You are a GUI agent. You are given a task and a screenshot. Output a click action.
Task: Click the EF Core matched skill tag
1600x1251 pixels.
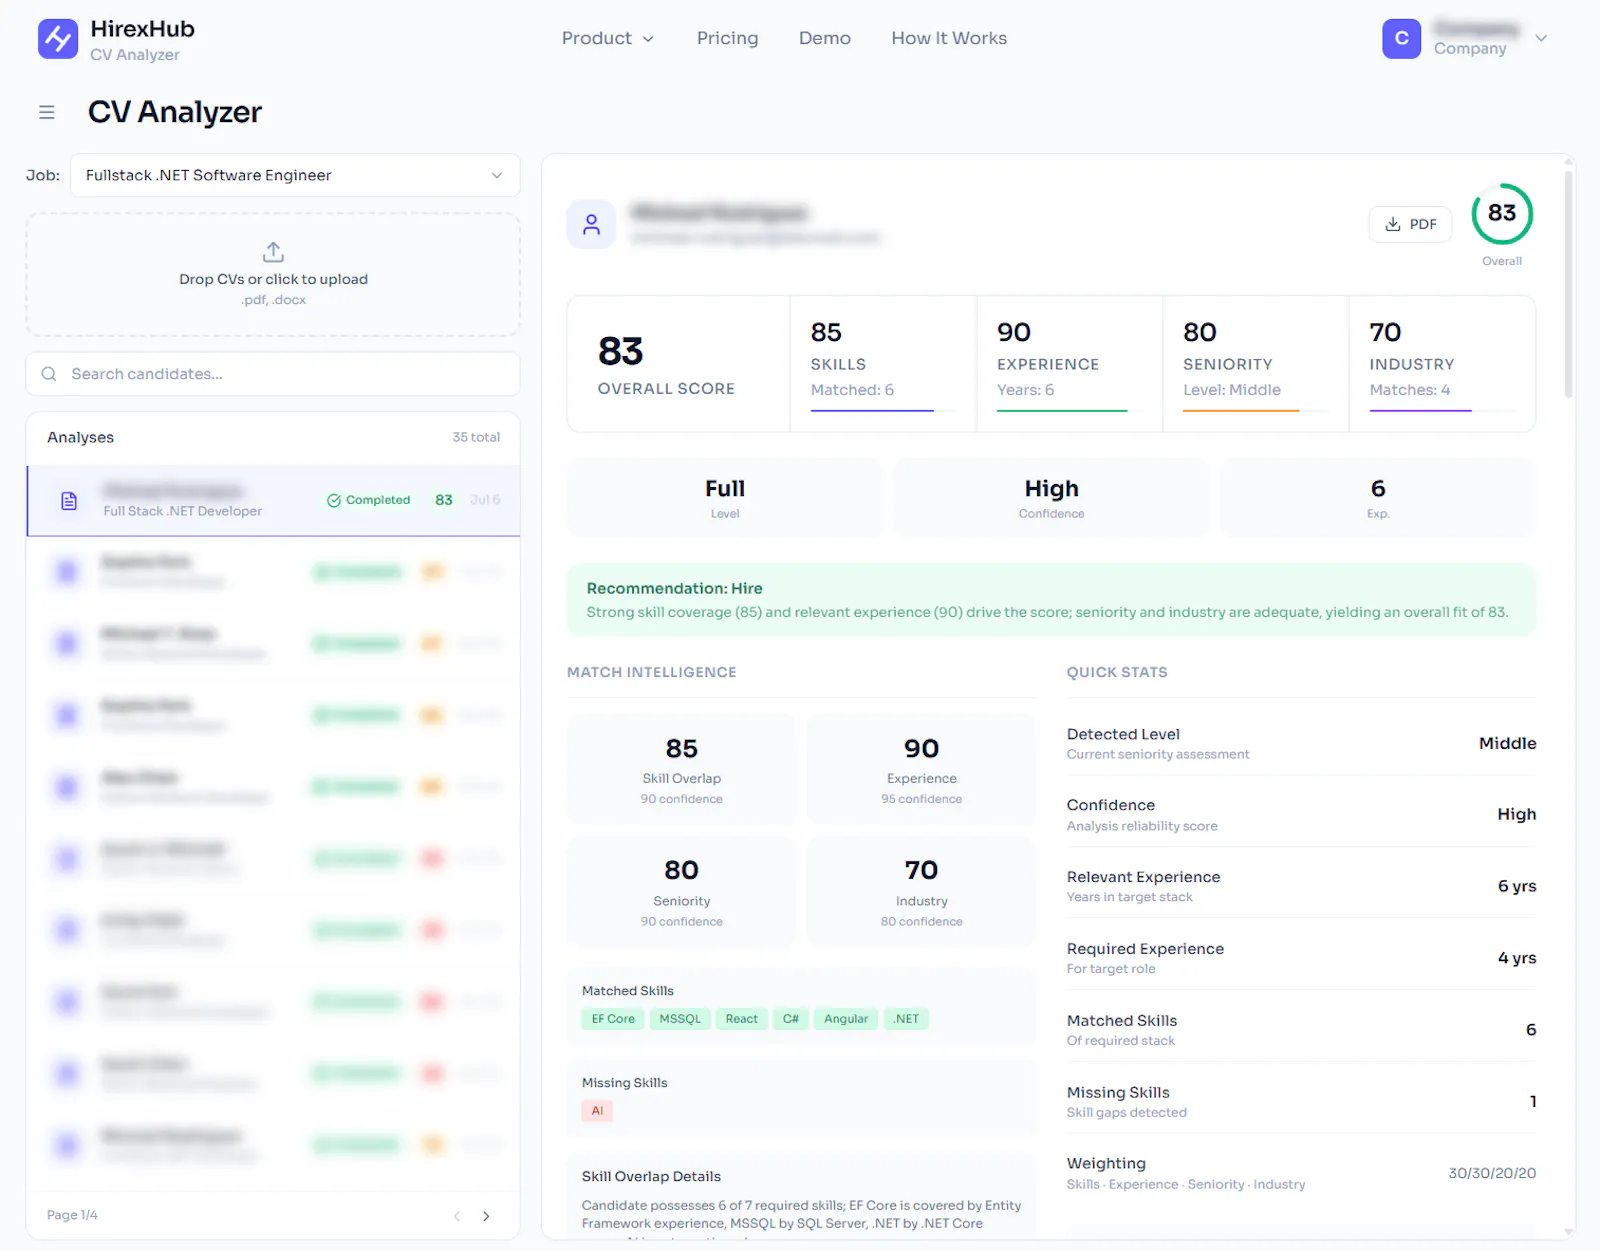(x=613, y=1019)
